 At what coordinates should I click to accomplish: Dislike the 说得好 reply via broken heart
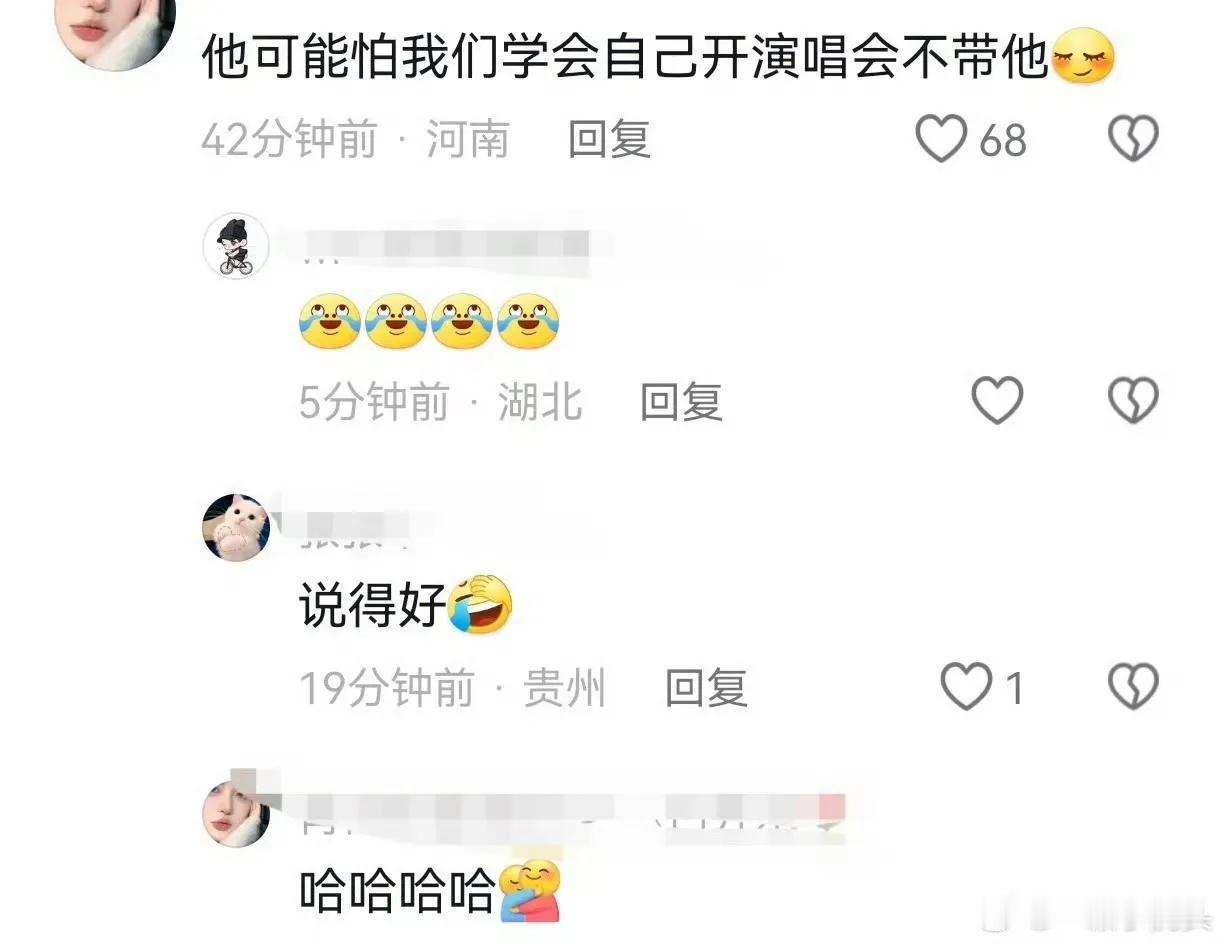[x=1133, y=687]
